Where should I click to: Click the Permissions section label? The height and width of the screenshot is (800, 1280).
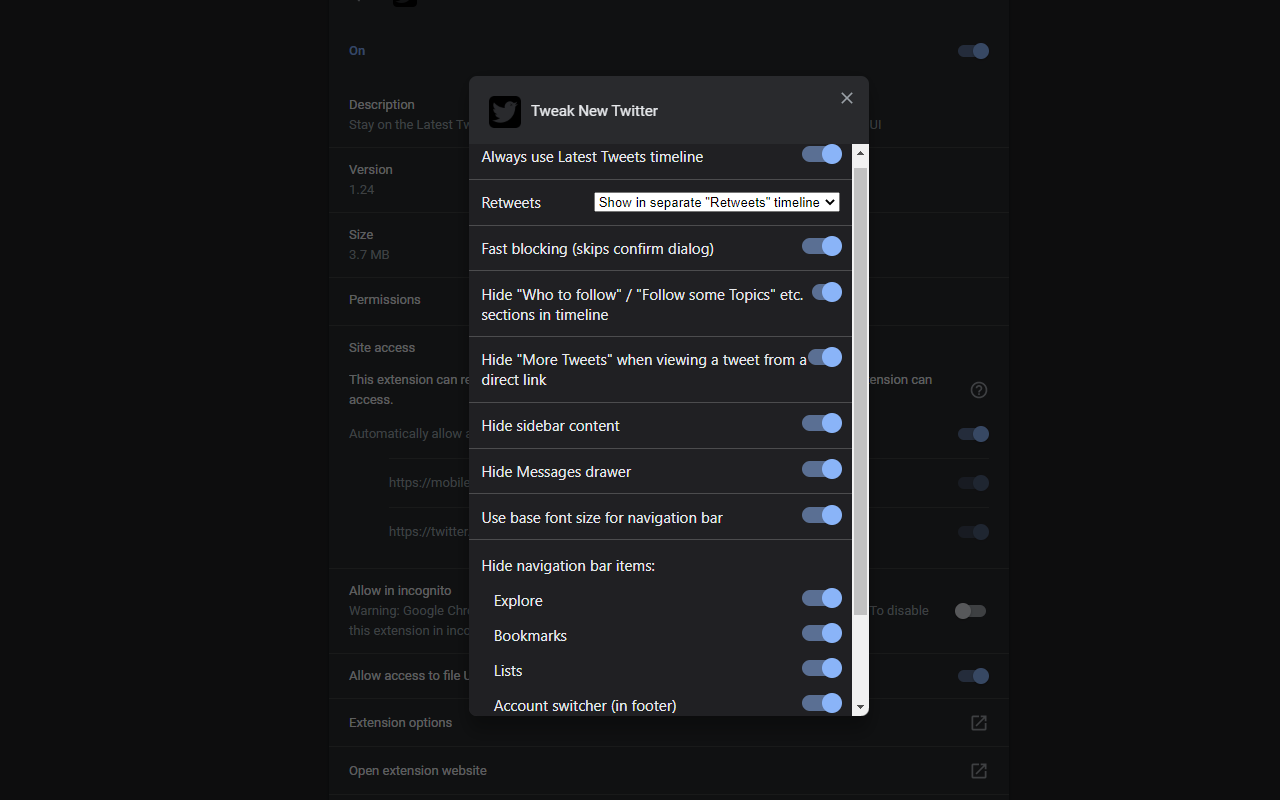click(x=385, y=300)
